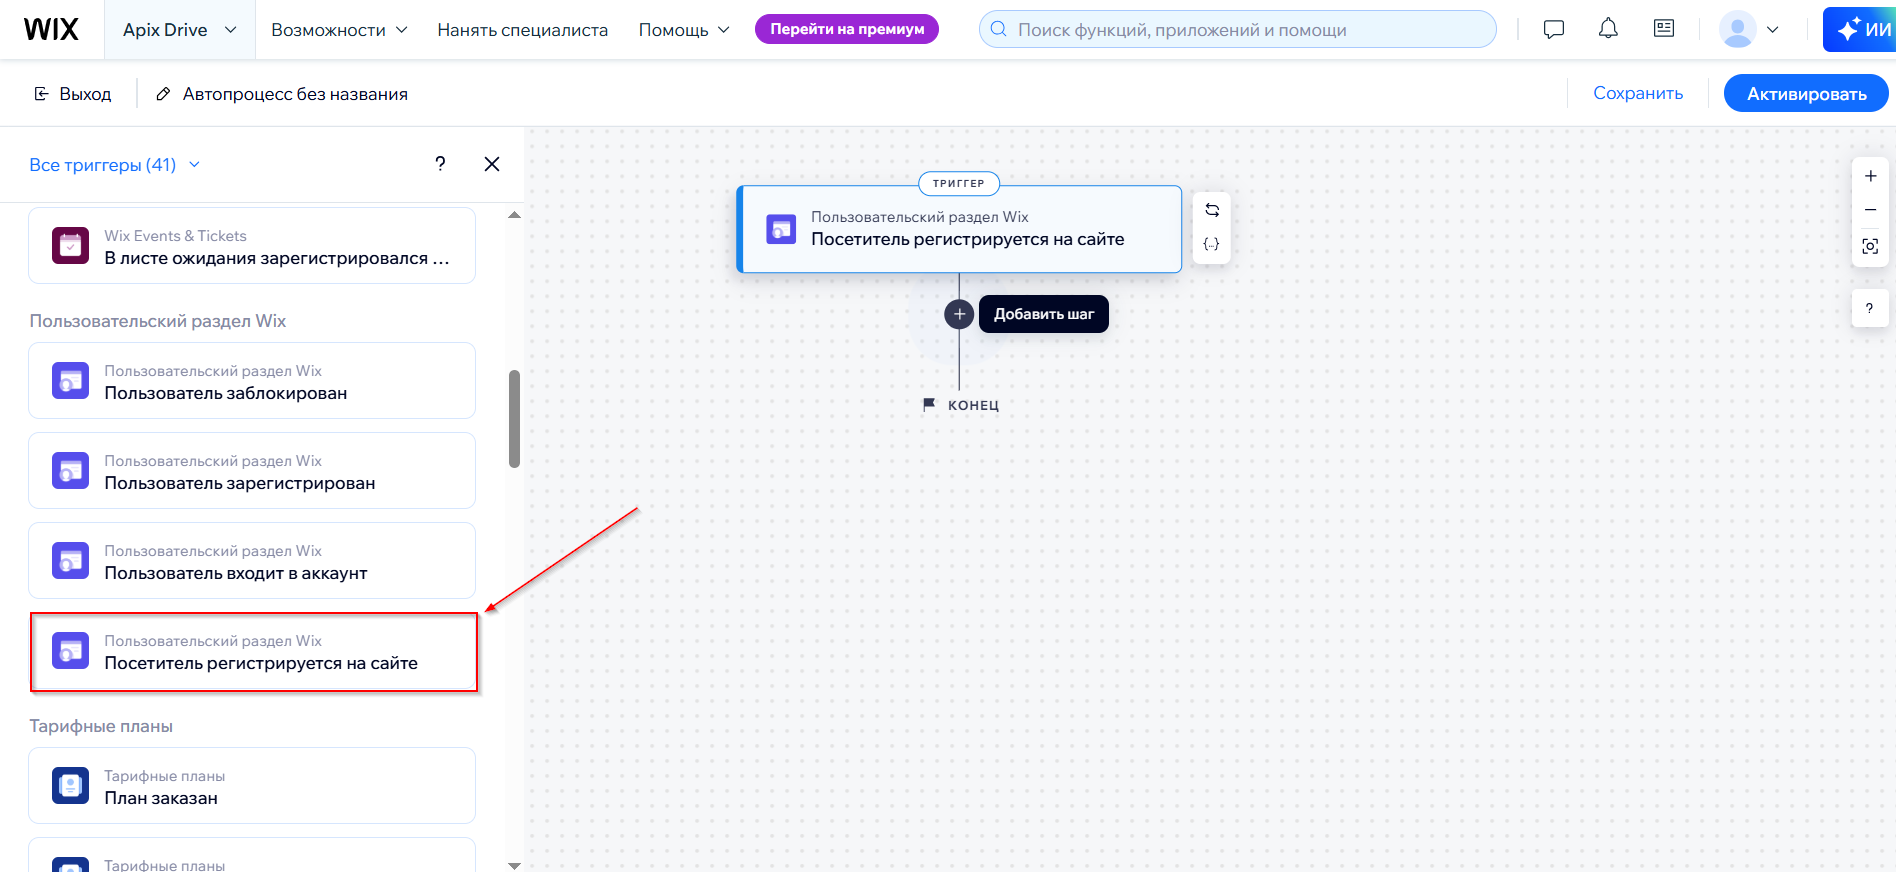Click the triggers list scrollbar thumb
Screen dimensions: 1896x872
coord(514,419)
